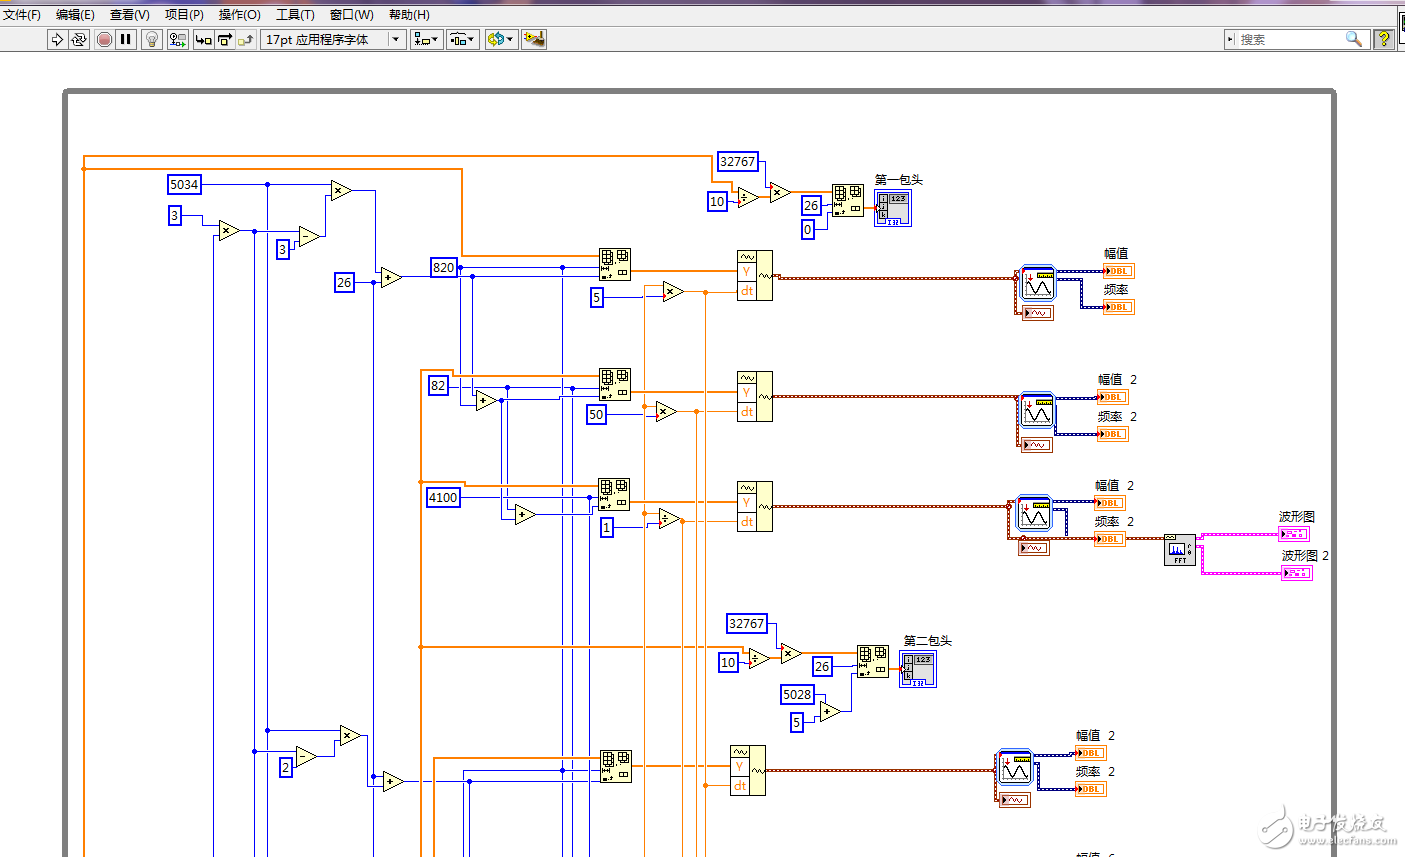Open the 操作(O) menu
The image size is (1405, 857).
(x=240, y=14)
